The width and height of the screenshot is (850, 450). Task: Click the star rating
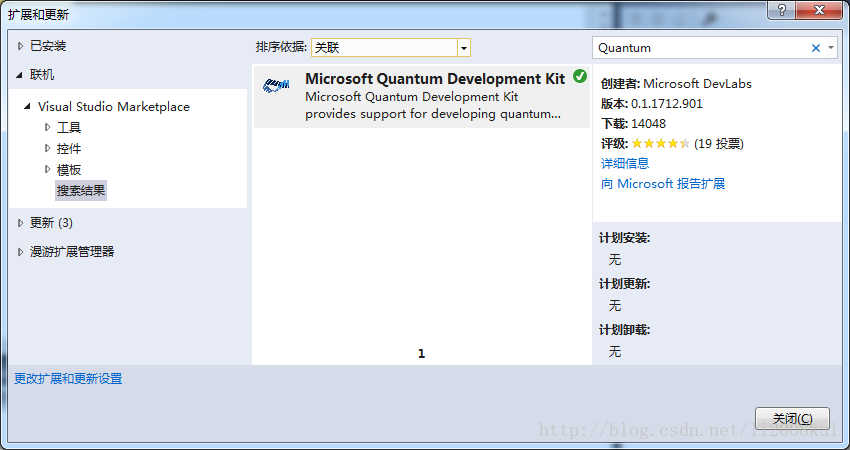click(x=661, y=144)
